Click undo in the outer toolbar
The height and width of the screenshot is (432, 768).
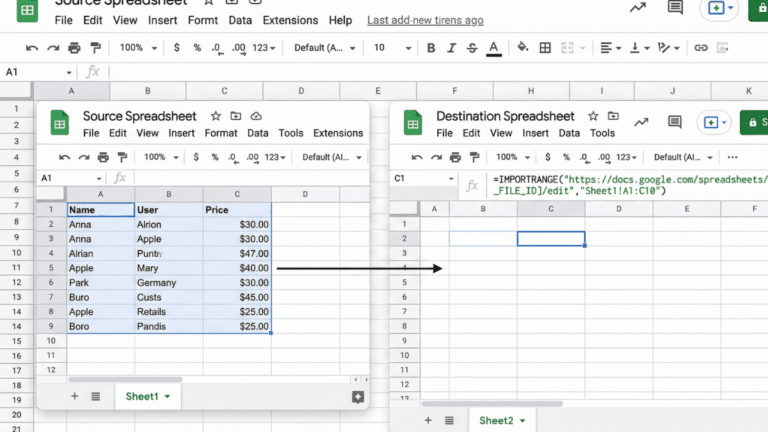coord(32,48)
